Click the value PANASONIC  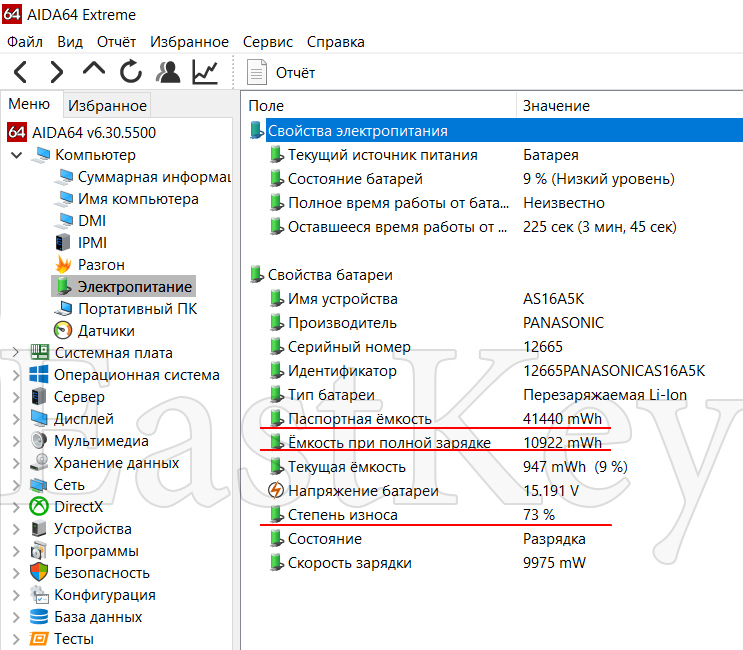[x=563, y=323]
